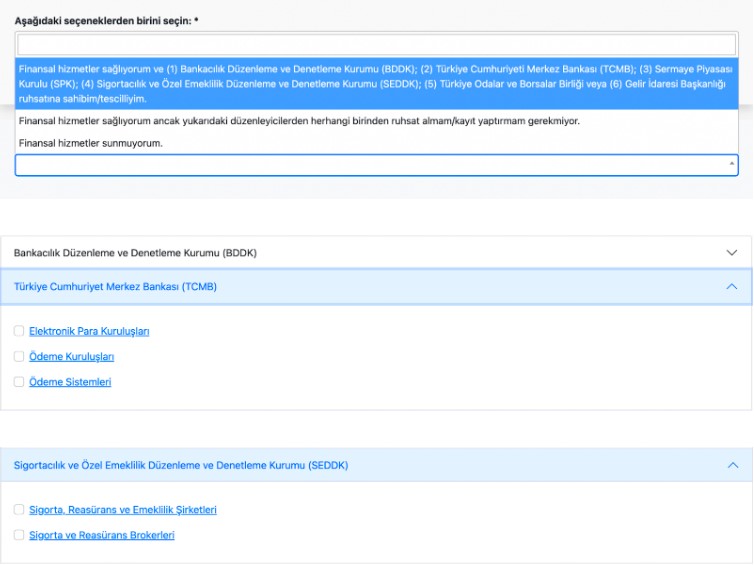Collapse the TCMB section using chevron

coord(732,287)
